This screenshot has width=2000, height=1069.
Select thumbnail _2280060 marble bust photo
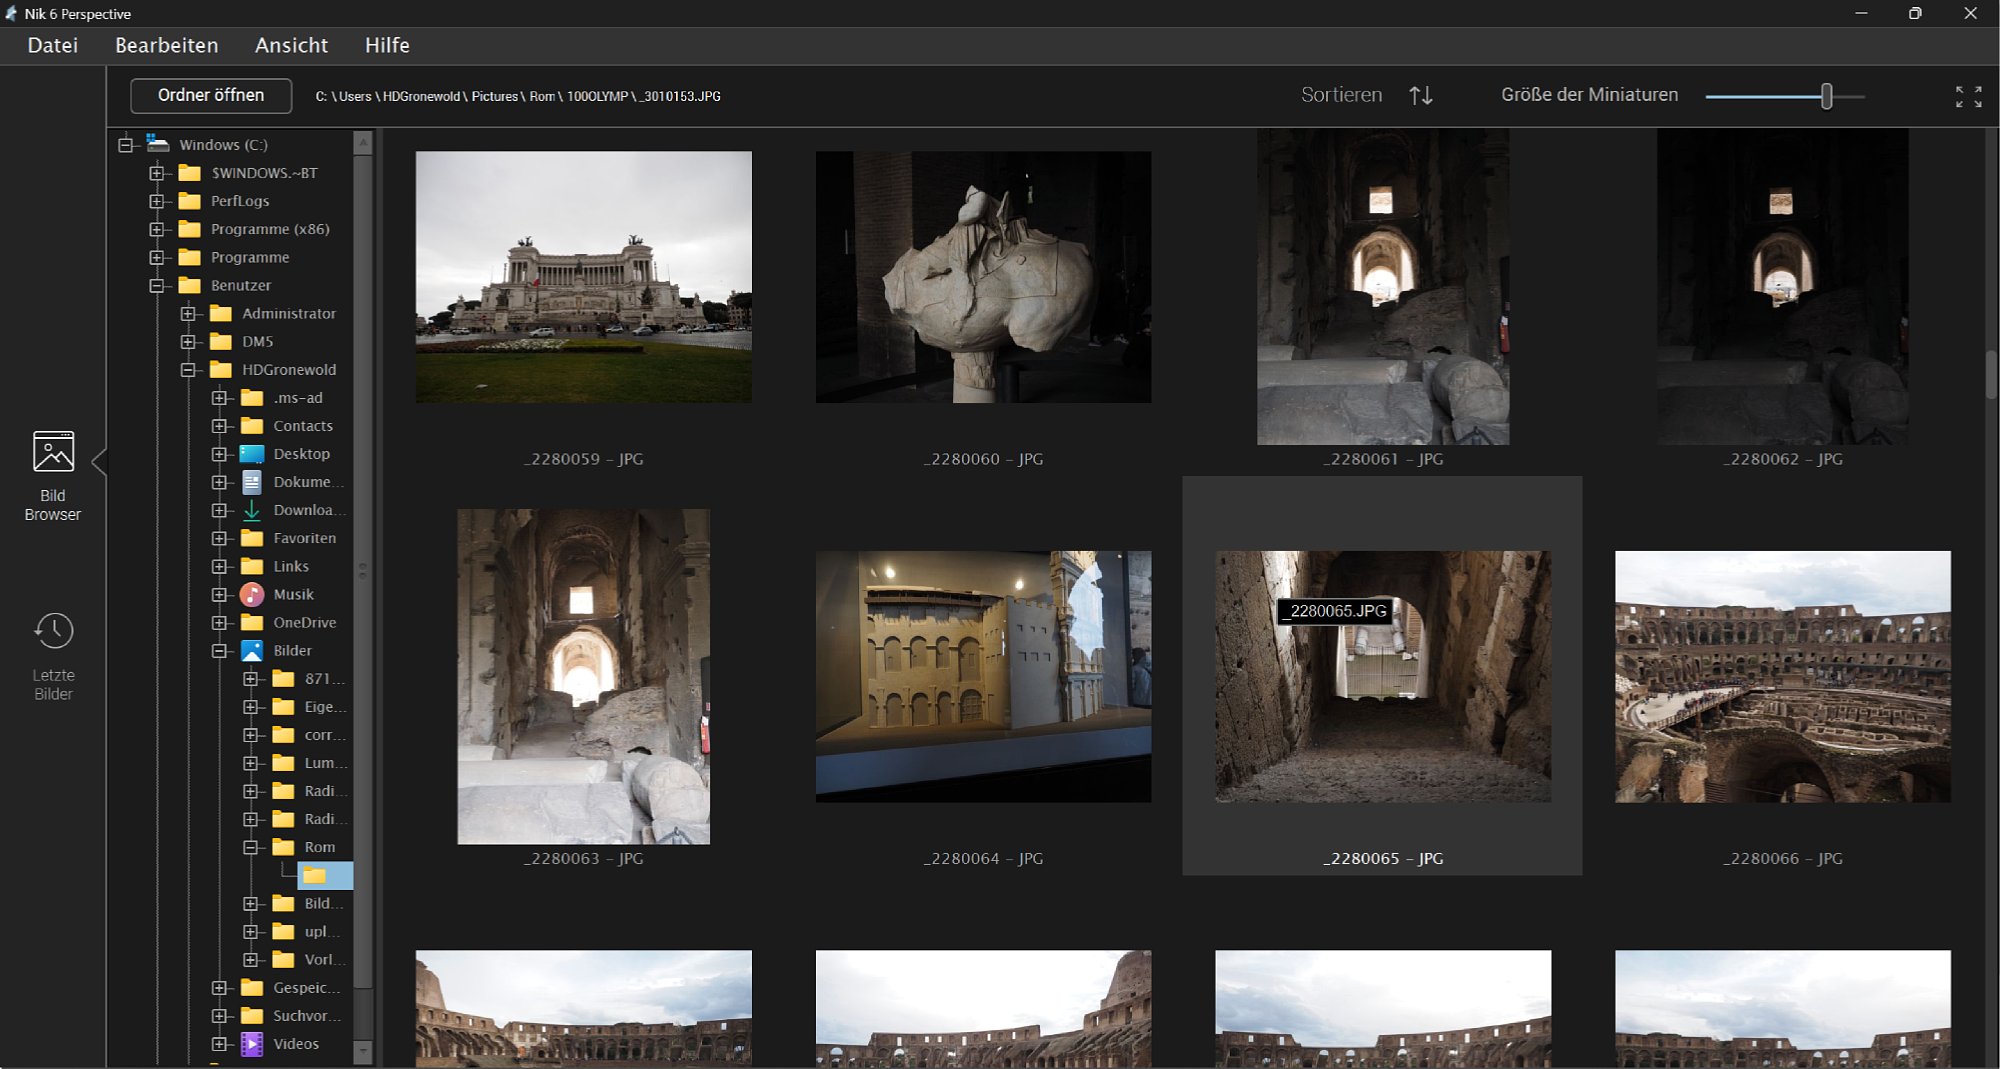coord(983,277)
